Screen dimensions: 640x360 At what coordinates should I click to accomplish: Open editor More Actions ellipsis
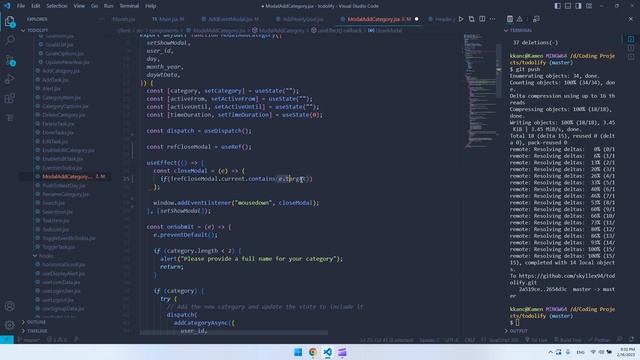pyautogui.click(x=493, y=19)
